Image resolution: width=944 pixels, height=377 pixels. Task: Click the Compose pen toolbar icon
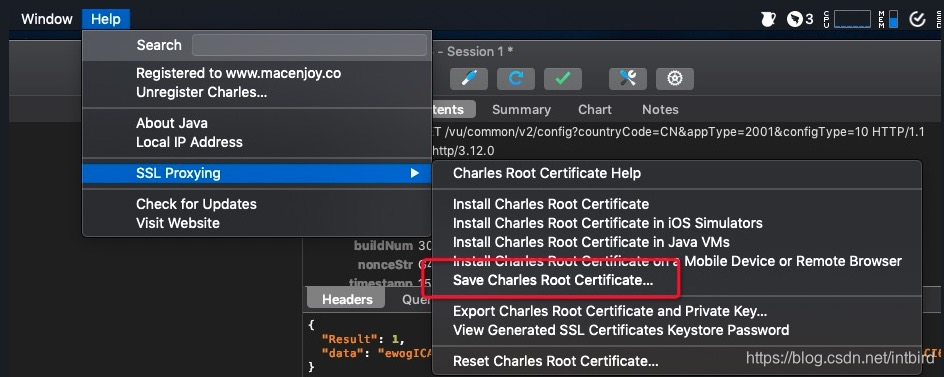pyautogui.click(x=468, y=78)
